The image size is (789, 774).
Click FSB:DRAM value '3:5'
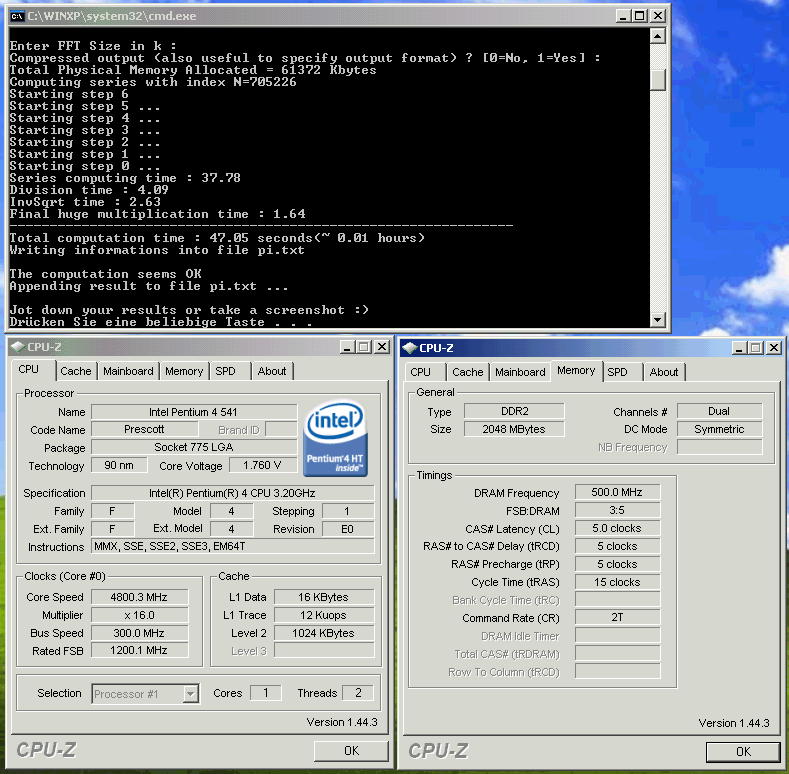(617, 510)
